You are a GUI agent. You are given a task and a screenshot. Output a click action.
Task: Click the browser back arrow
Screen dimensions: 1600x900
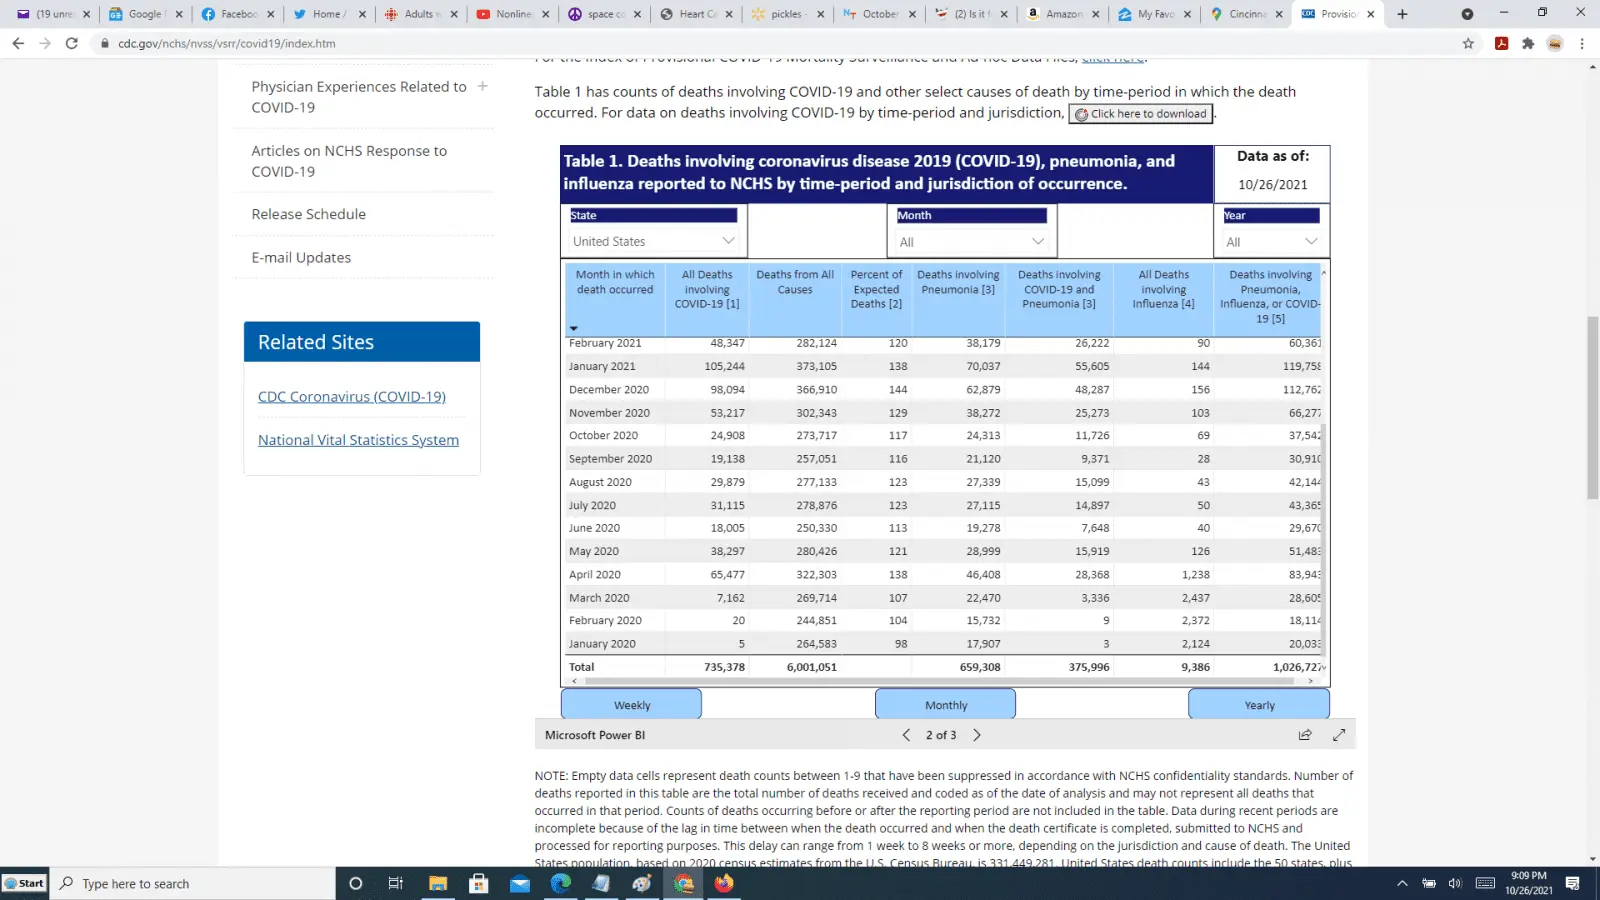coord(18,43)
